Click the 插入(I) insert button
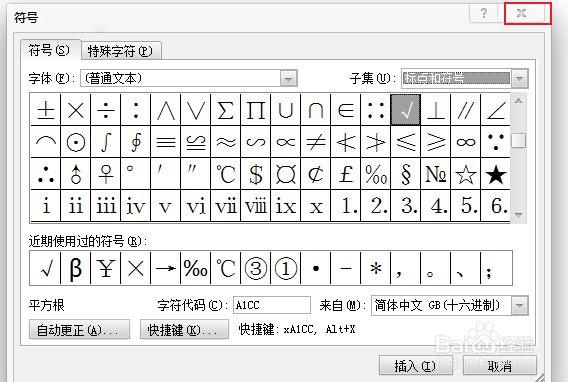This screenshot has height=382, width=568. click(x=415, y=366)
